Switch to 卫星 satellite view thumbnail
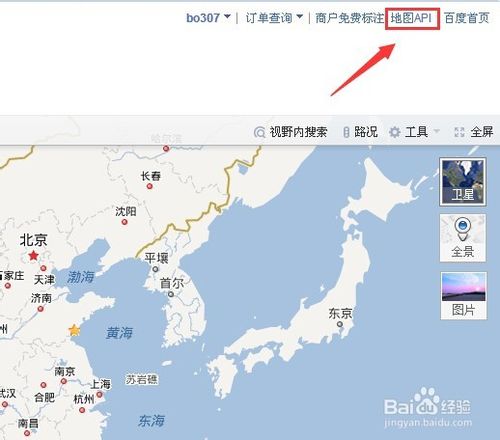500x440 pixels. 463,182
